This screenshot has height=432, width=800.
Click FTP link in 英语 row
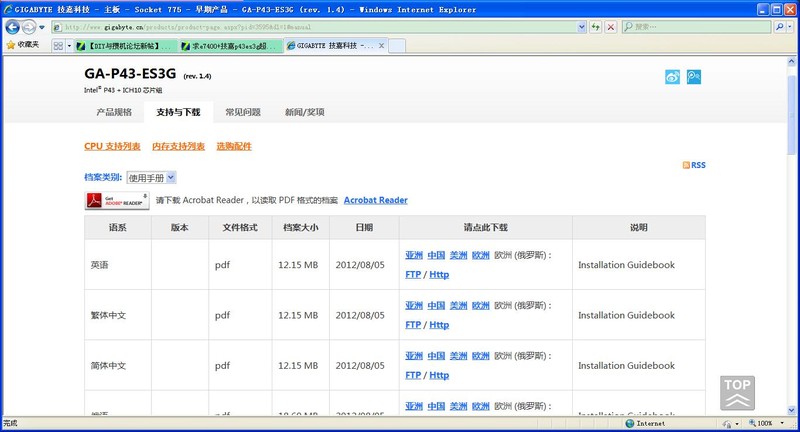click(x=413, y=274)
